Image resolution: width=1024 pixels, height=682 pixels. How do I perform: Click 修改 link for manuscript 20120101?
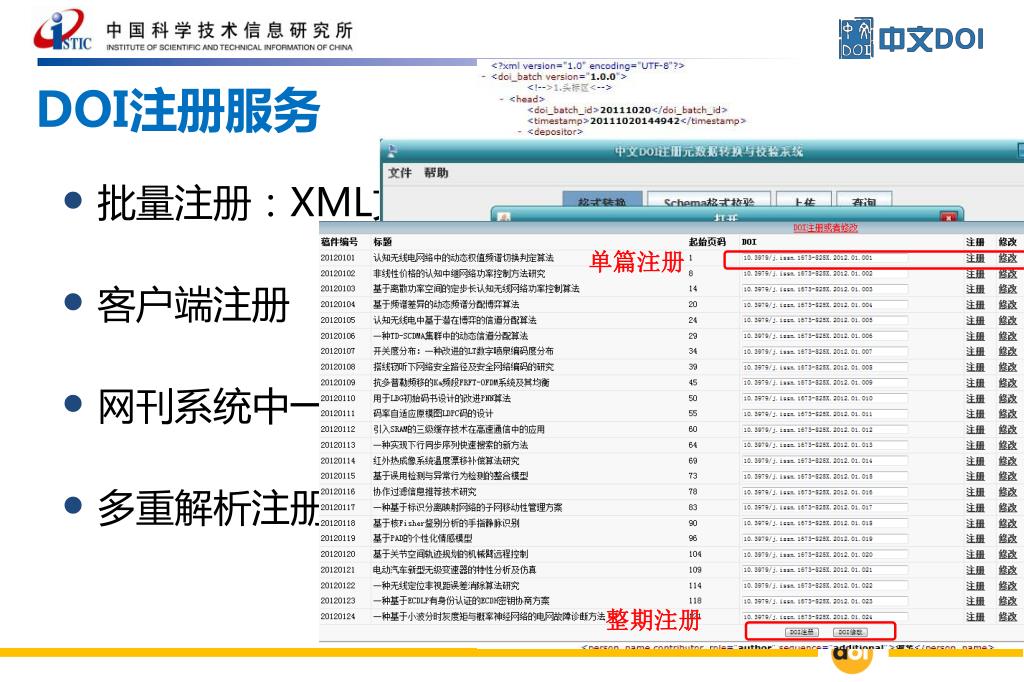click(1008, 258)
